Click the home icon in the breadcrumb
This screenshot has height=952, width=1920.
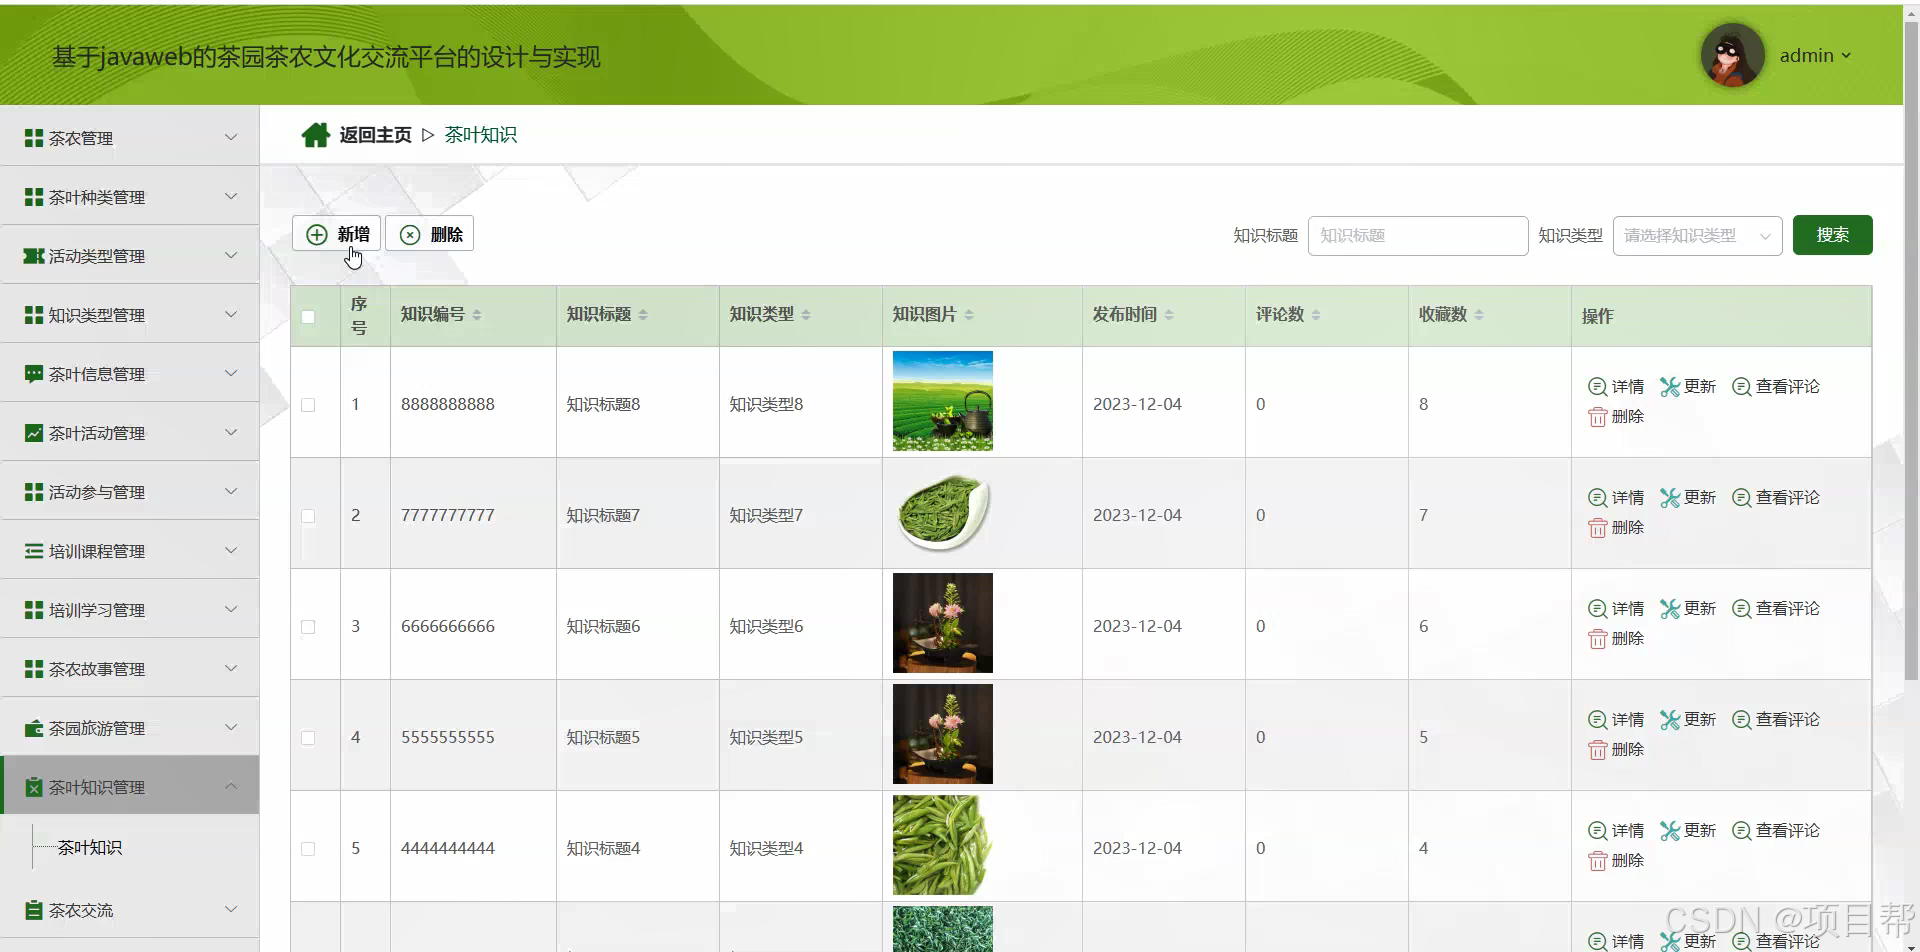(316, 135)
